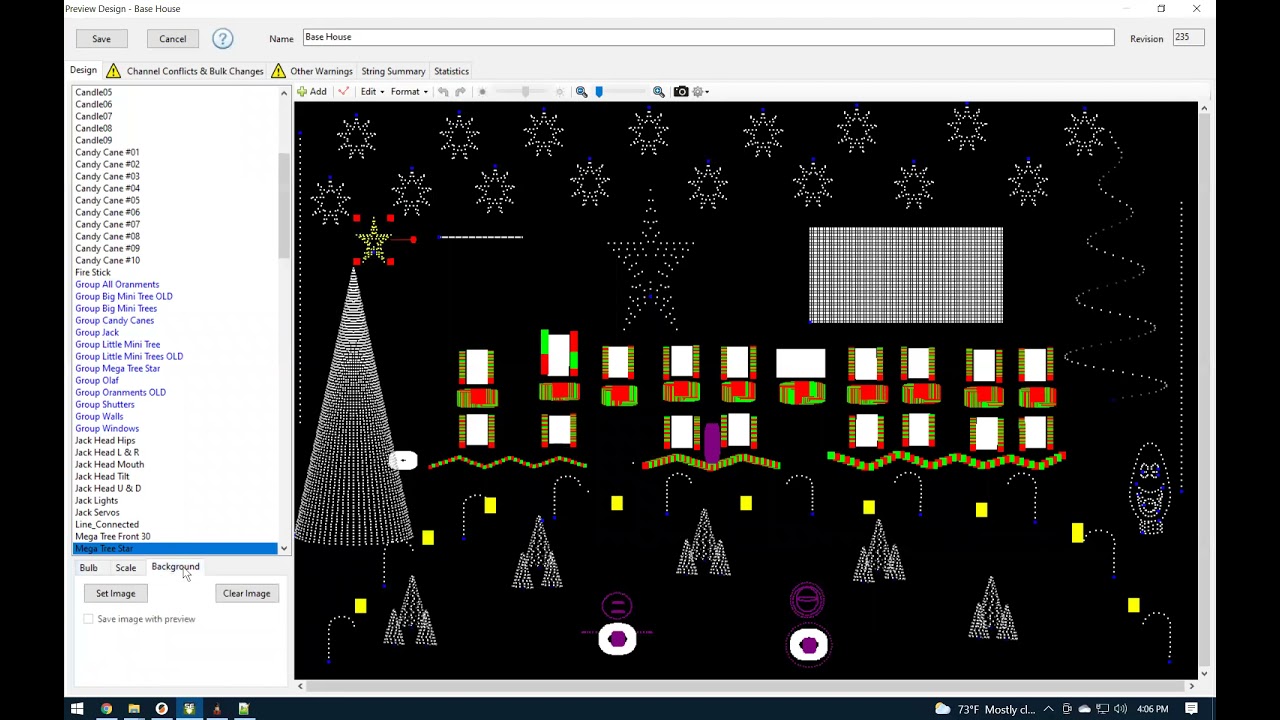The image size is (1280, 720).
Task: Switch to the Design tab
Action: click(x=83, y=70)
